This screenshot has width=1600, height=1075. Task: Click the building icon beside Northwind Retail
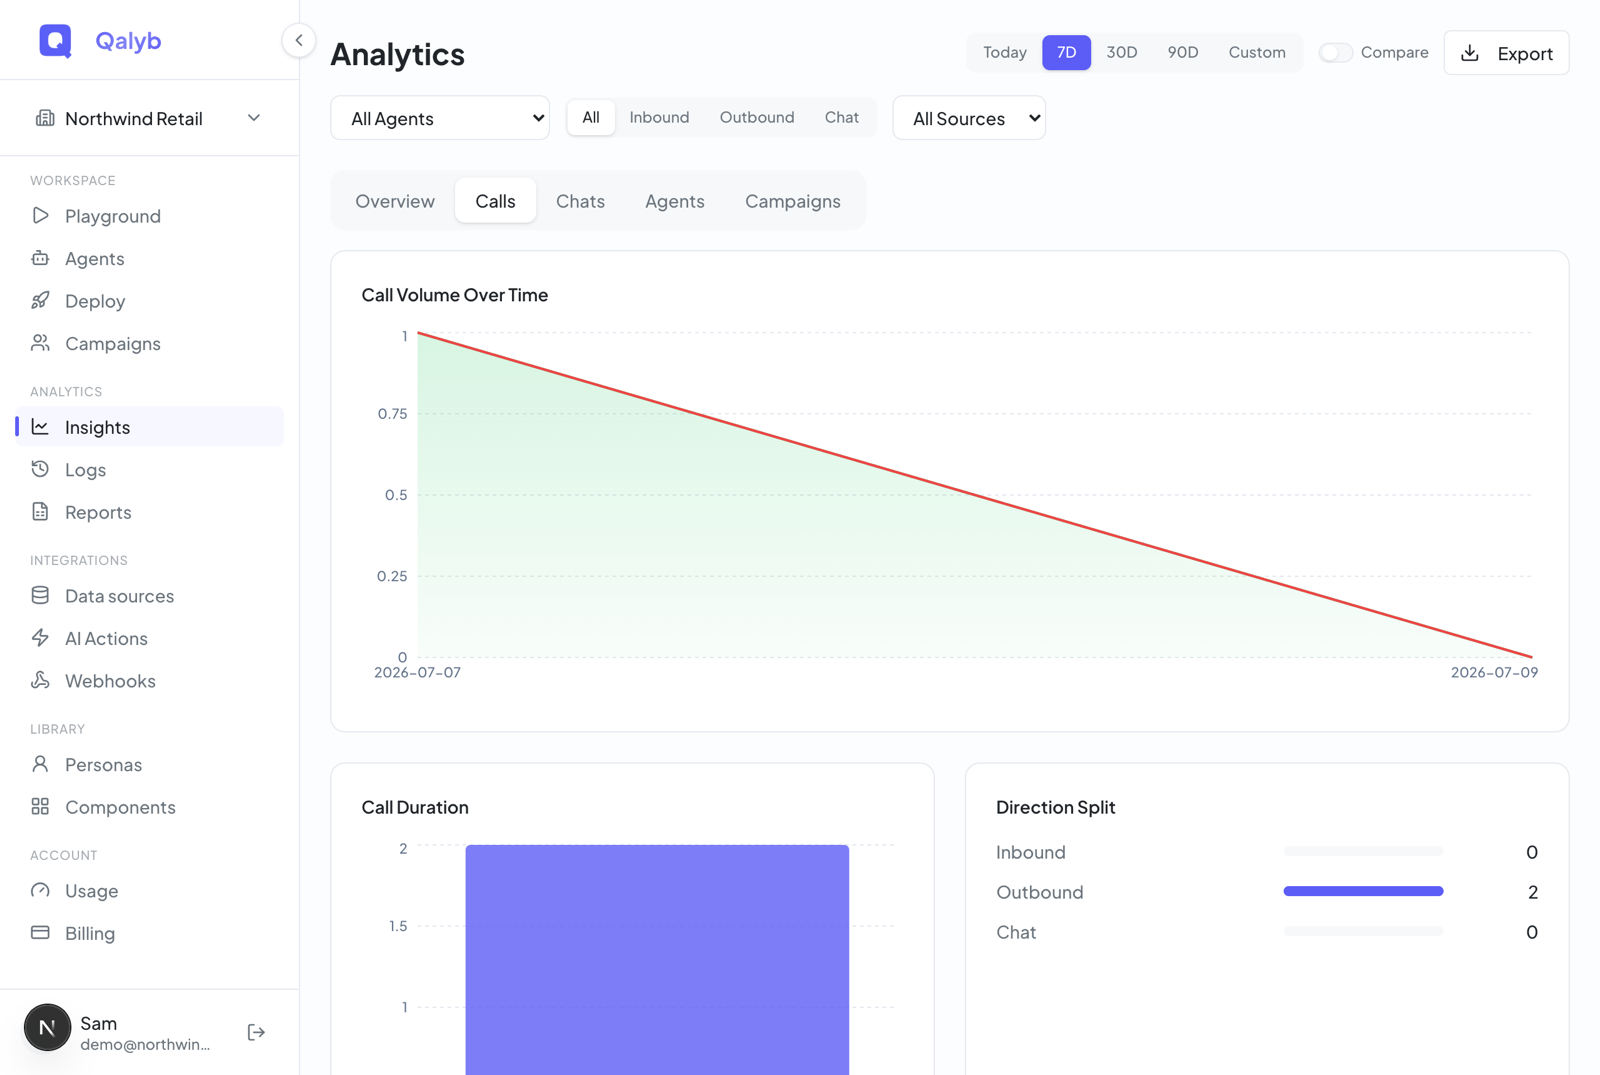pos(44,118)
